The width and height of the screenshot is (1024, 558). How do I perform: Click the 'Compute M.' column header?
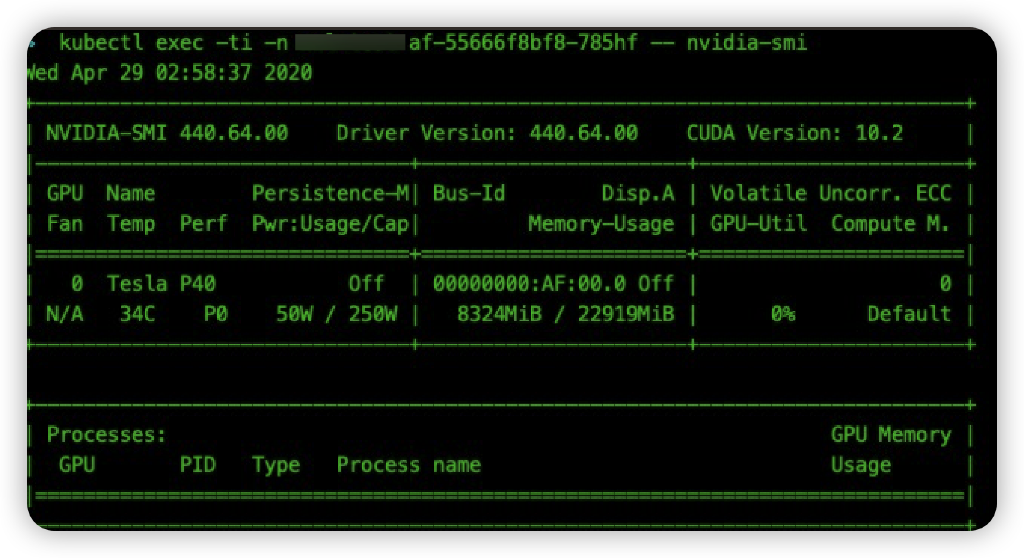coord(889,224)
